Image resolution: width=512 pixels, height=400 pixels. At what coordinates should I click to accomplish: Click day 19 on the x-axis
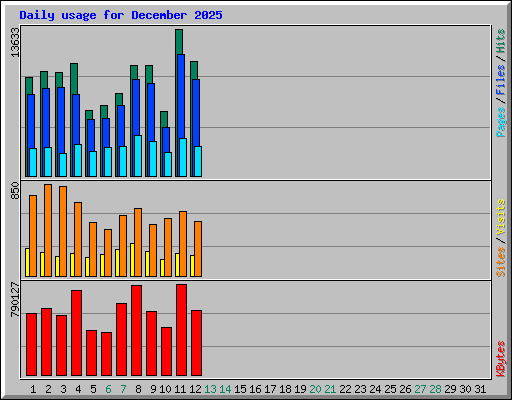pos(300,389)
